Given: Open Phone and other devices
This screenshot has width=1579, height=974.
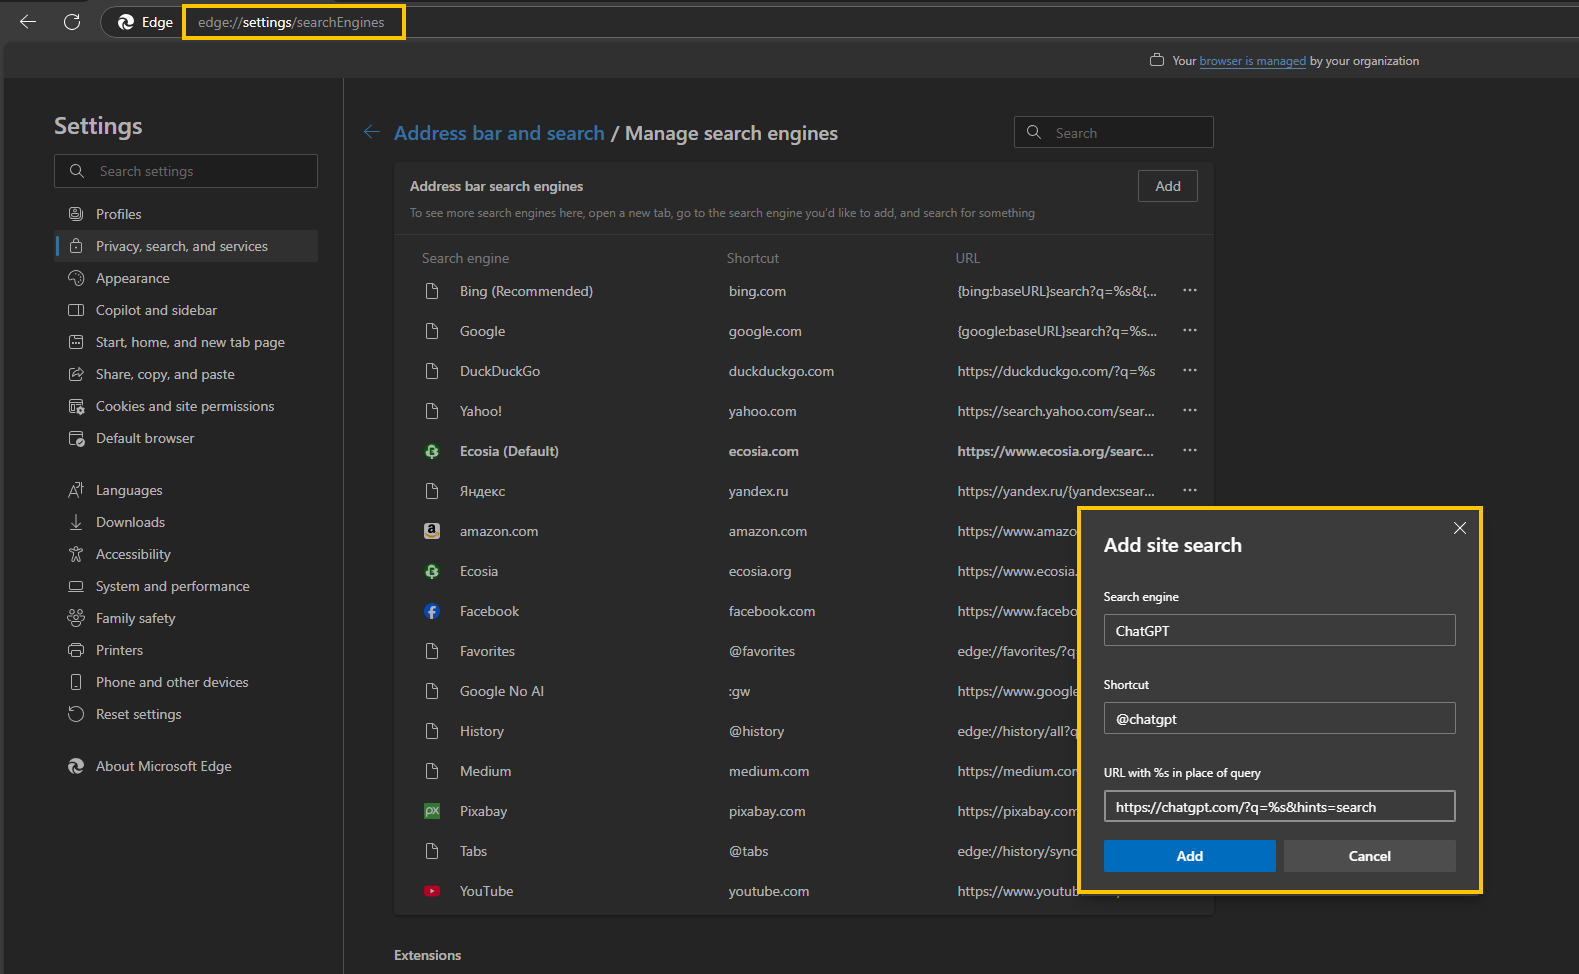Looking at the screenshot, I should pyautogui.click(x=186, y=682).
